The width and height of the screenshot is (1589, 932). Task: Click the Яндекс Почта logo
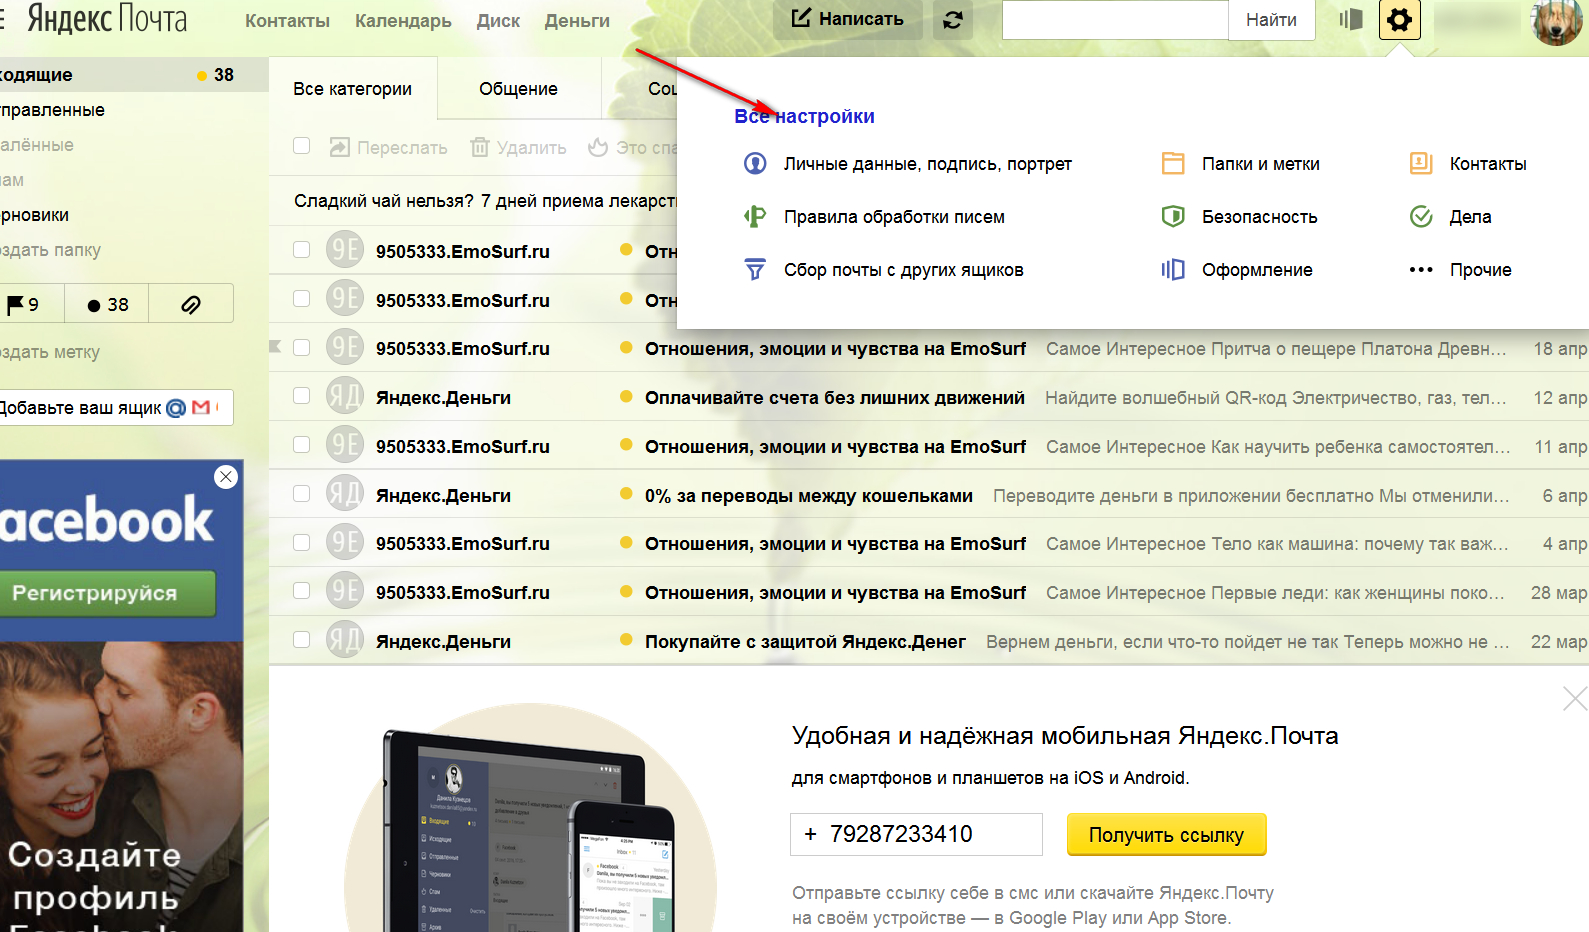pos(107,19)
